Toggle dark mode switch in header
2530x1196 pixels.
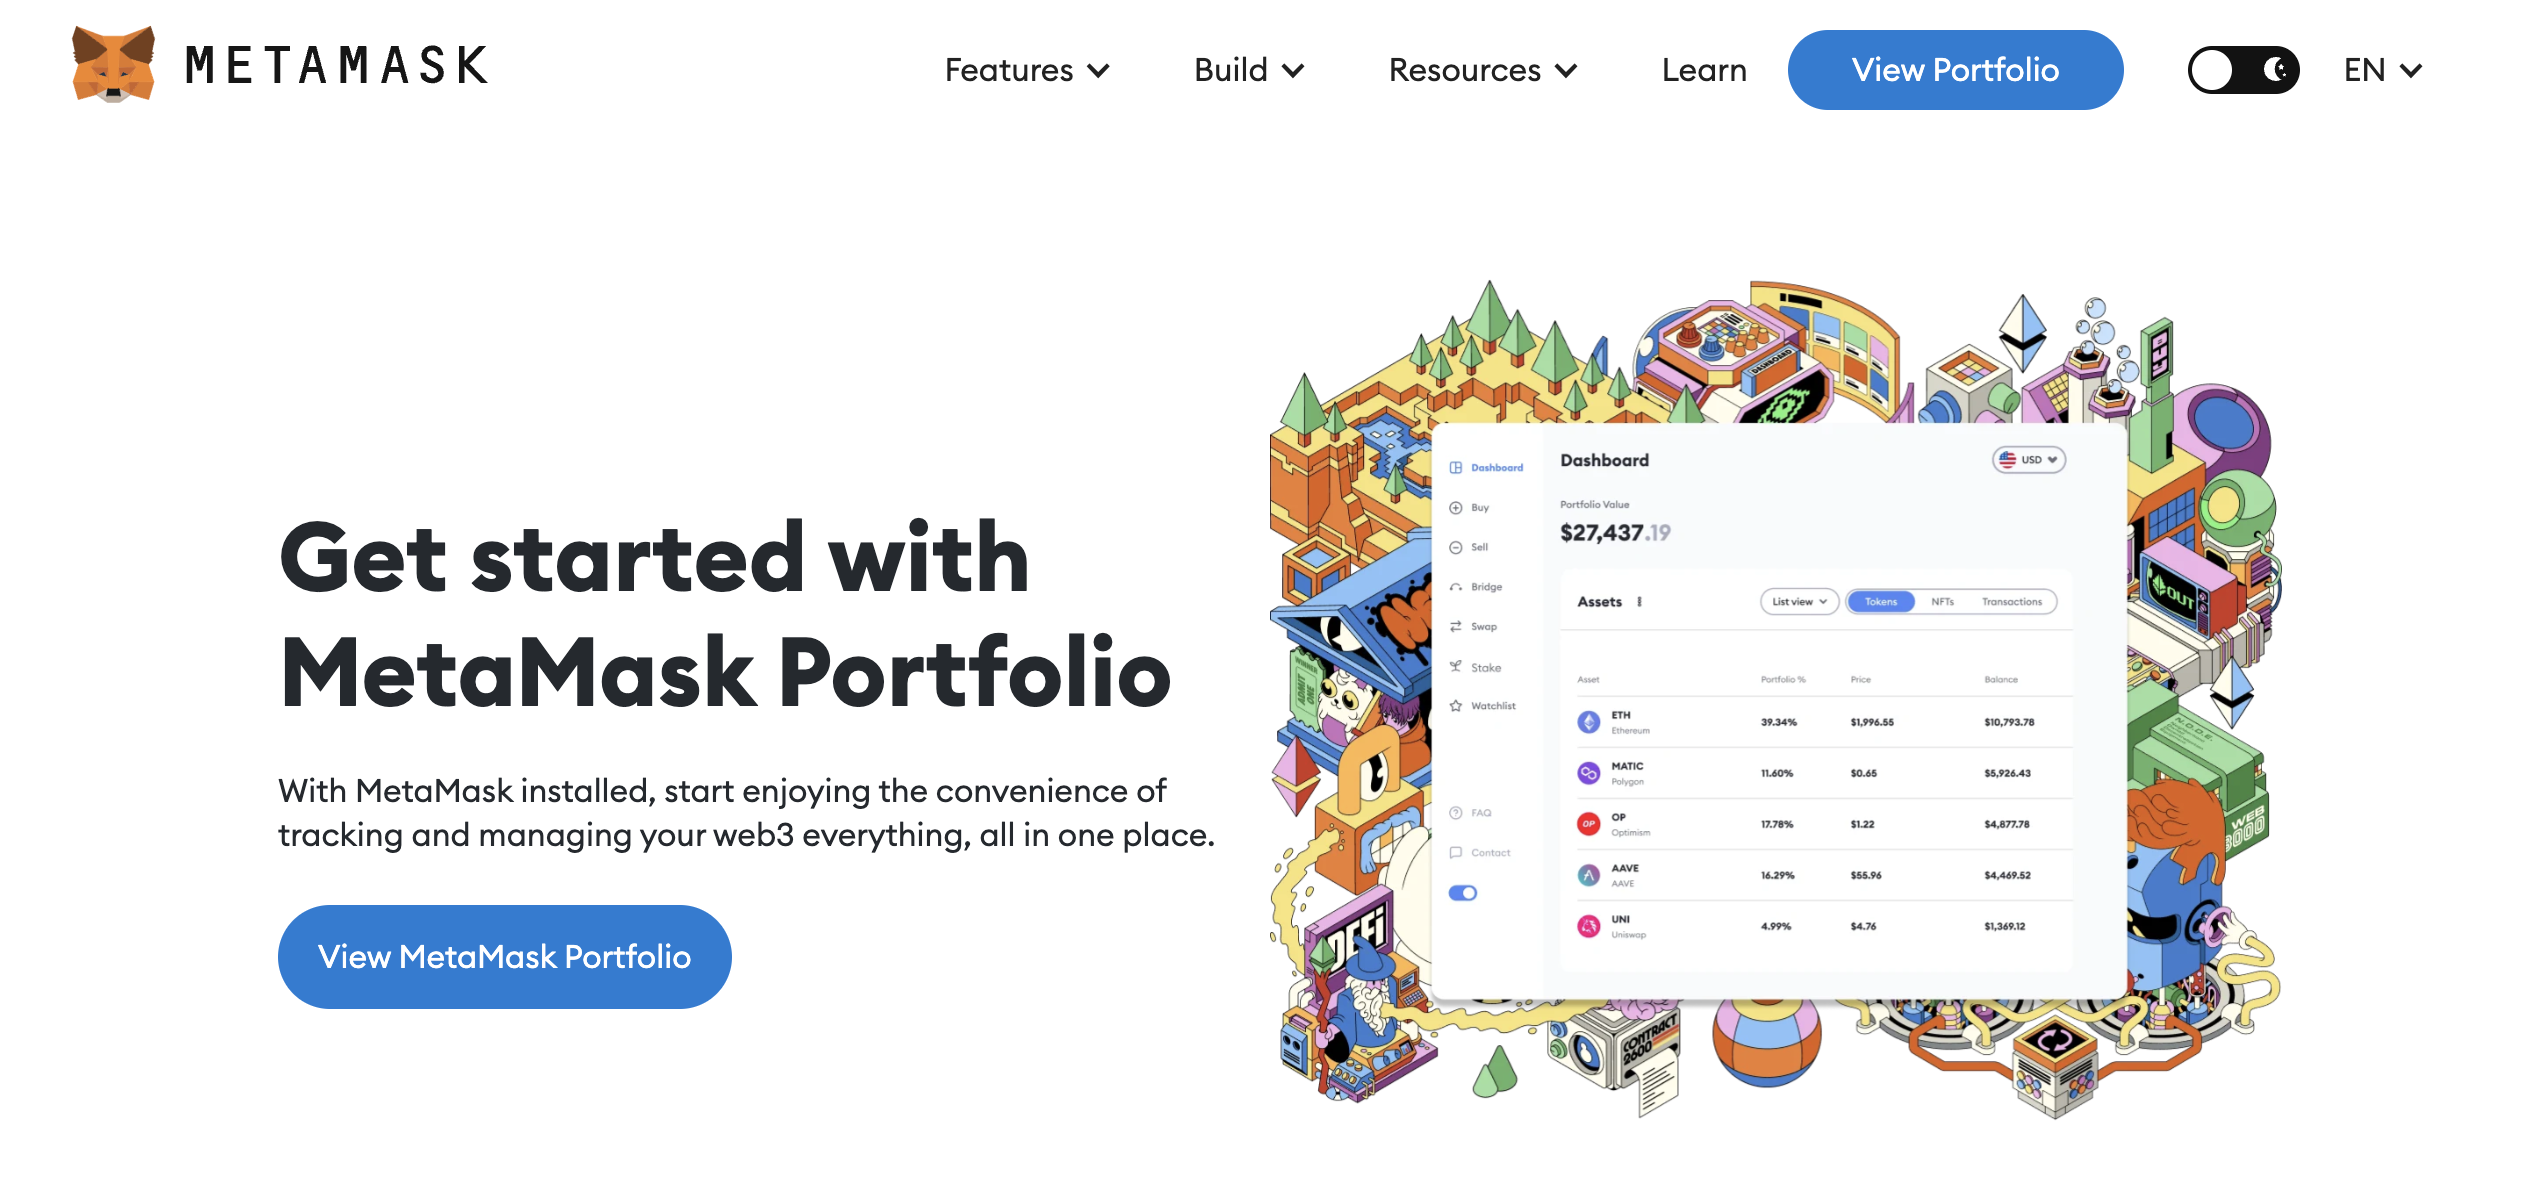click(x=2240, y=69)
